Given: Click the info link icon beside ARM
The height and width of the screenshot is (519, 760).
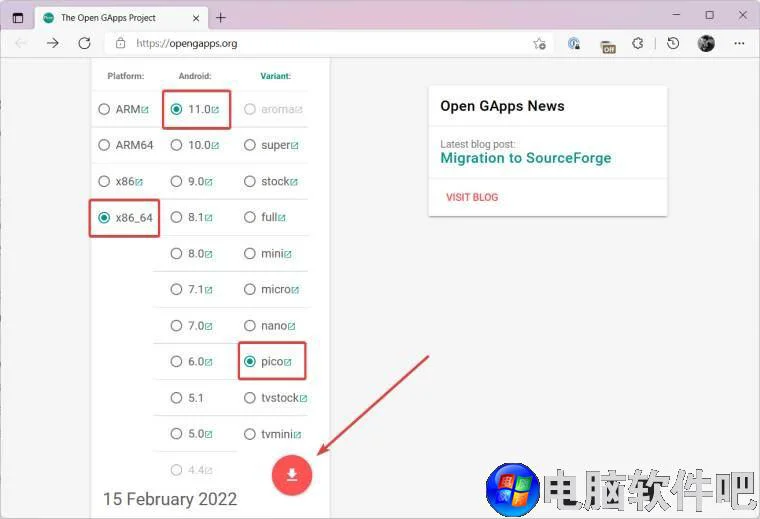Looking at the screenshot, I should 145,110.
